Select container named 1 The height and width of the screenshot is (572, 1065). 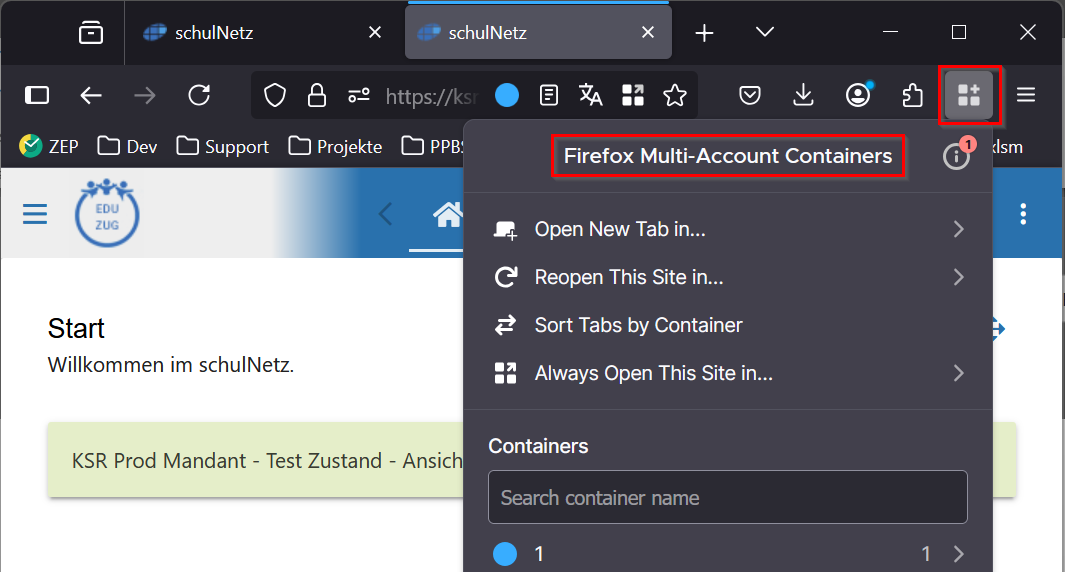click(x=728, y=554)
